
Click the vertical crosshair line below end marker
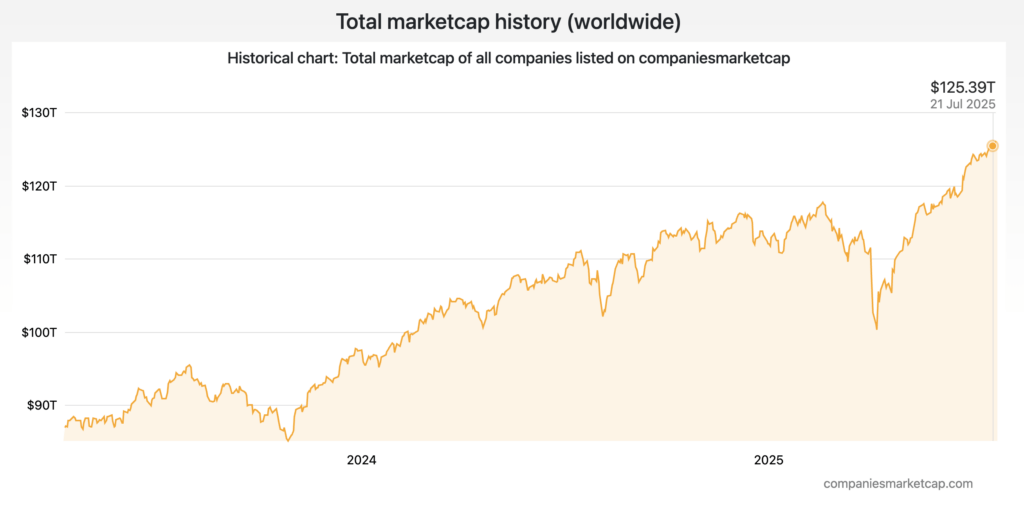(x=992, y=300)
